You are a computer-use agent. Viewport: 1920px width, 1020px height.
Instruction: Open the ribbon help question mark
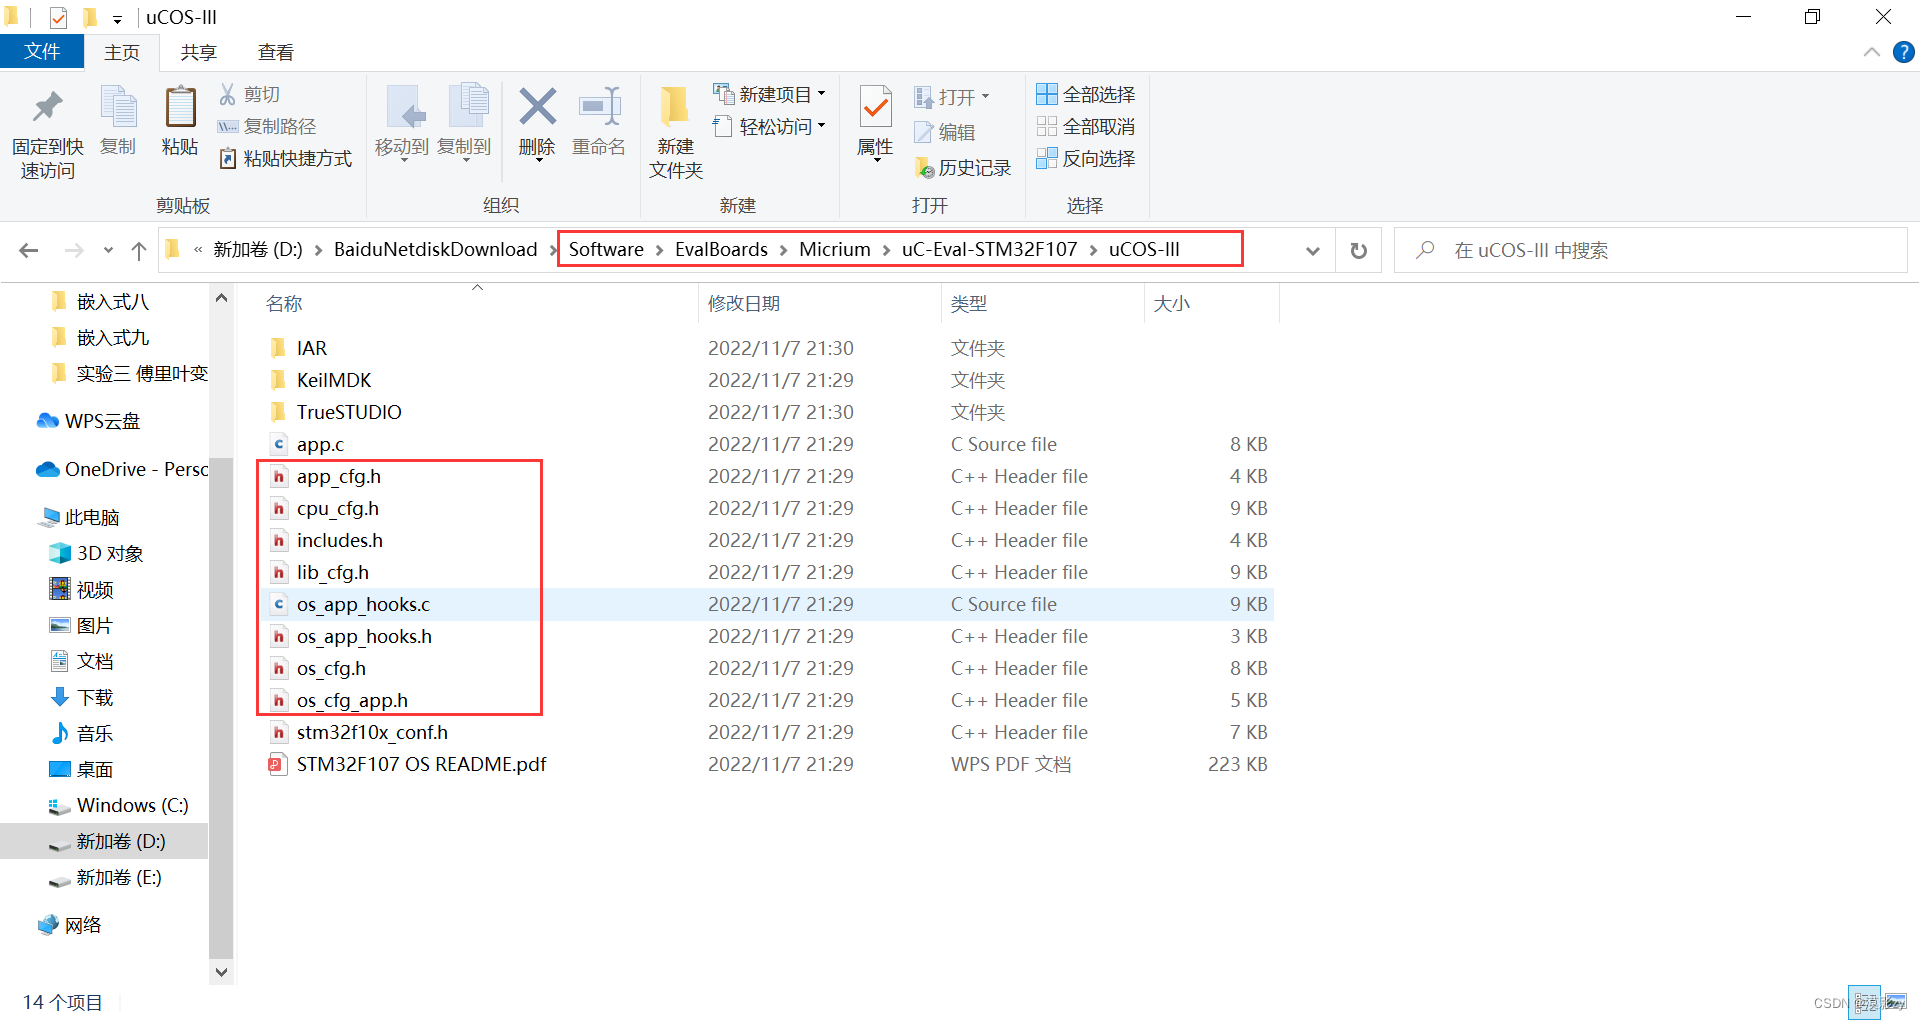1904,52
